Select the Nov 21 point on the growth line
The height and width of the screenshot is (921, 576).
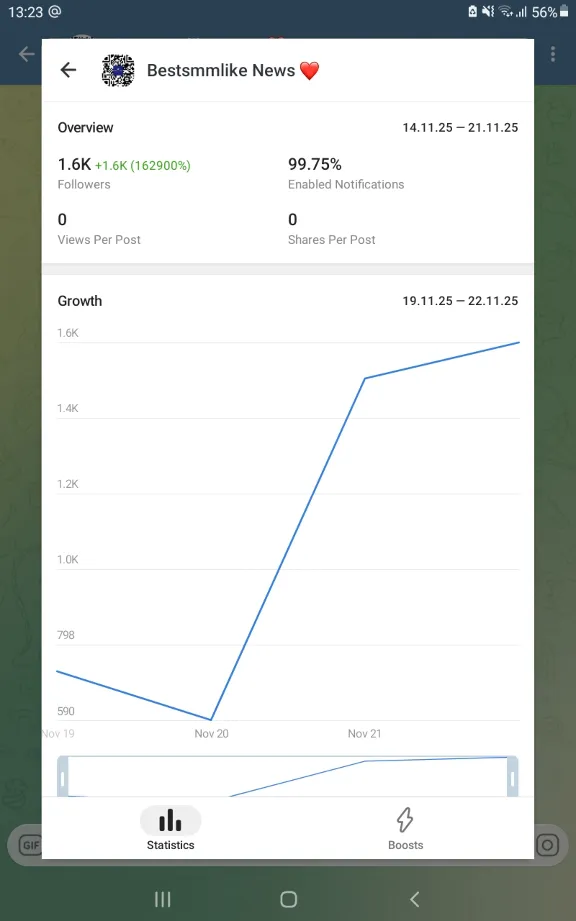pos(365,378)
